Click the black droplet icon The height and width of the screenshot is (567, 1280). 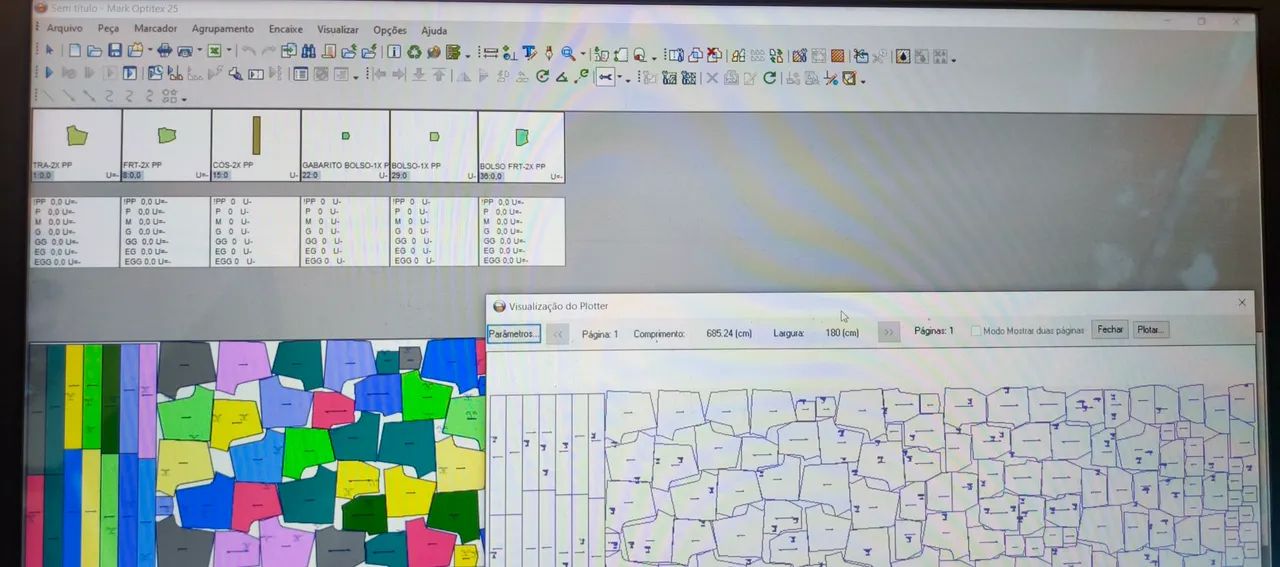click(903, 56)
